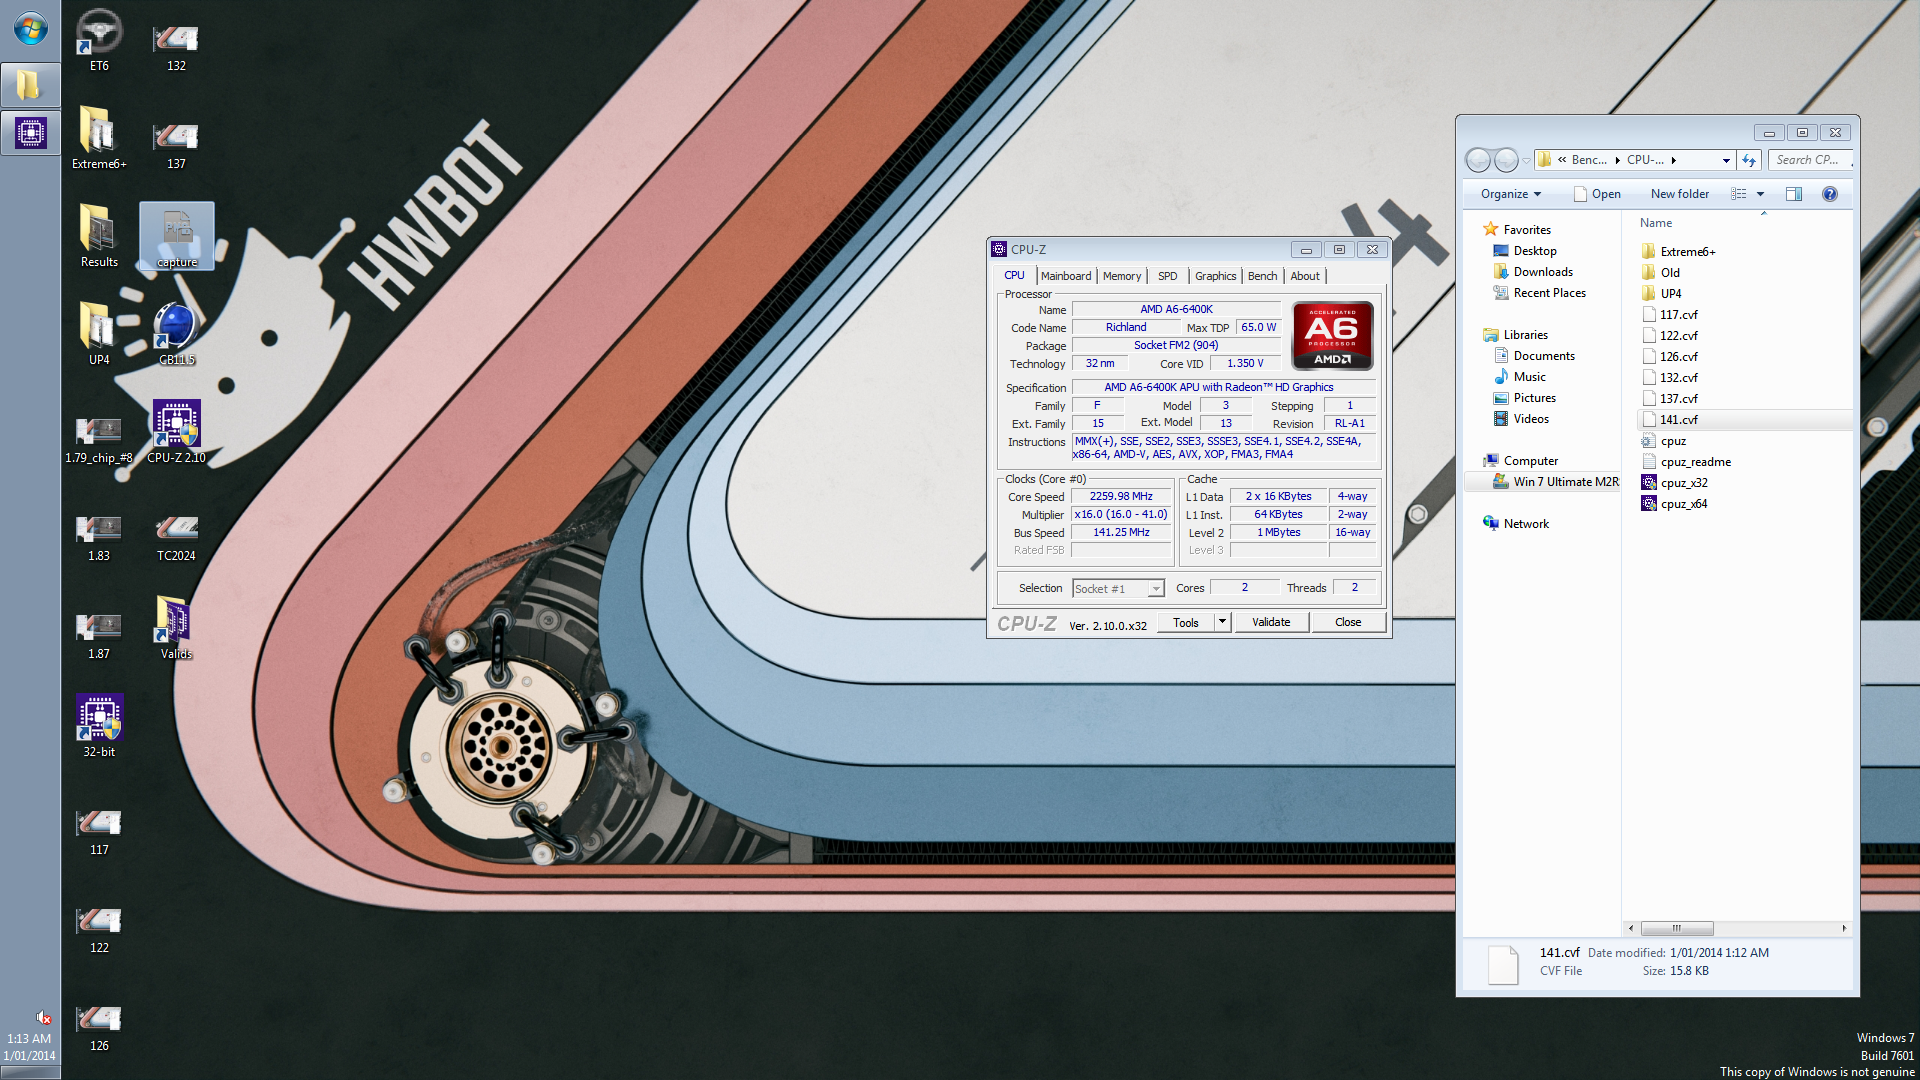This screenshot has width=1920, height=1080.
Task: Open the Mainboard tab in CPU-Z
Action: [1066, 276]
